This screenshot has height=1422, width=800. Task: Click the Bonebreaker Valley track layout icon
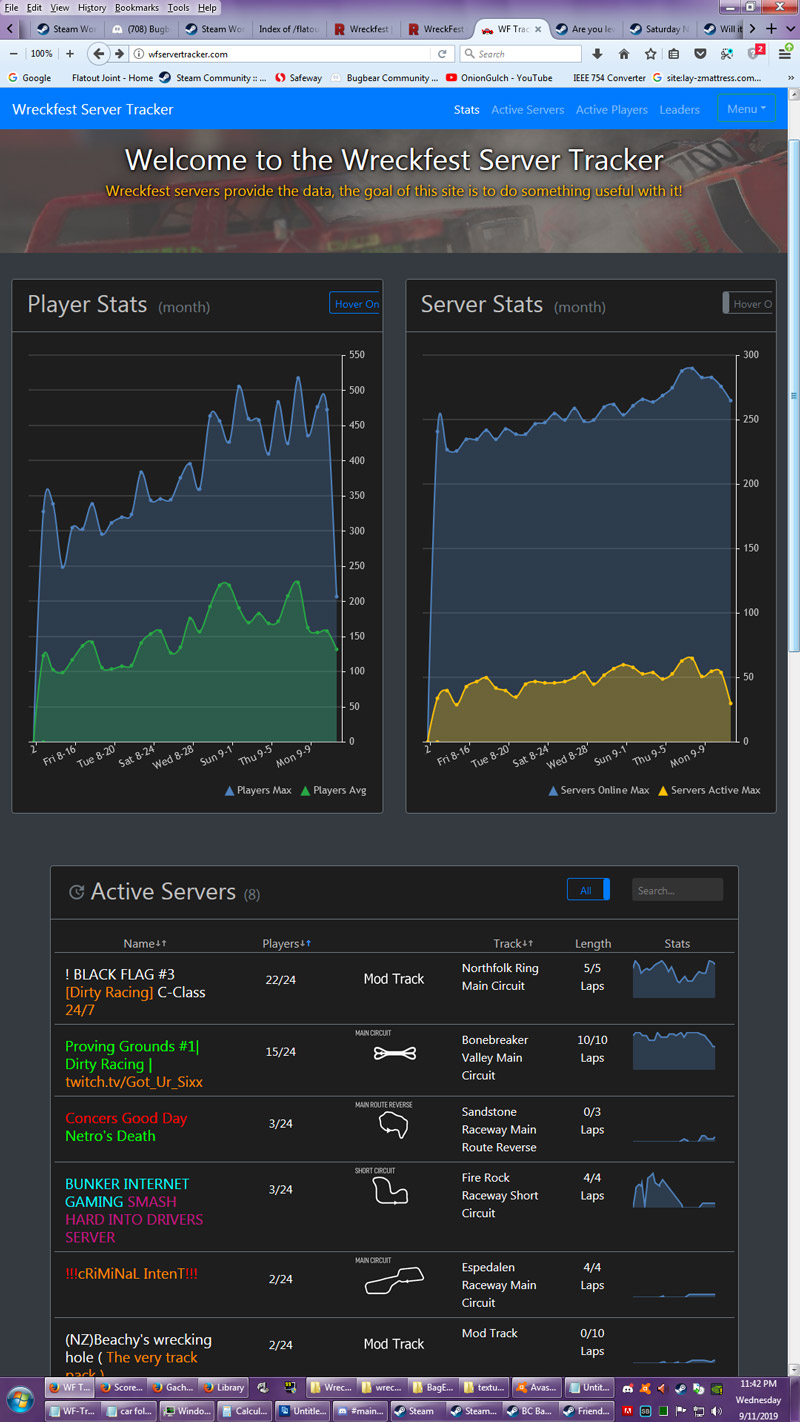[x=393, y=1053]
